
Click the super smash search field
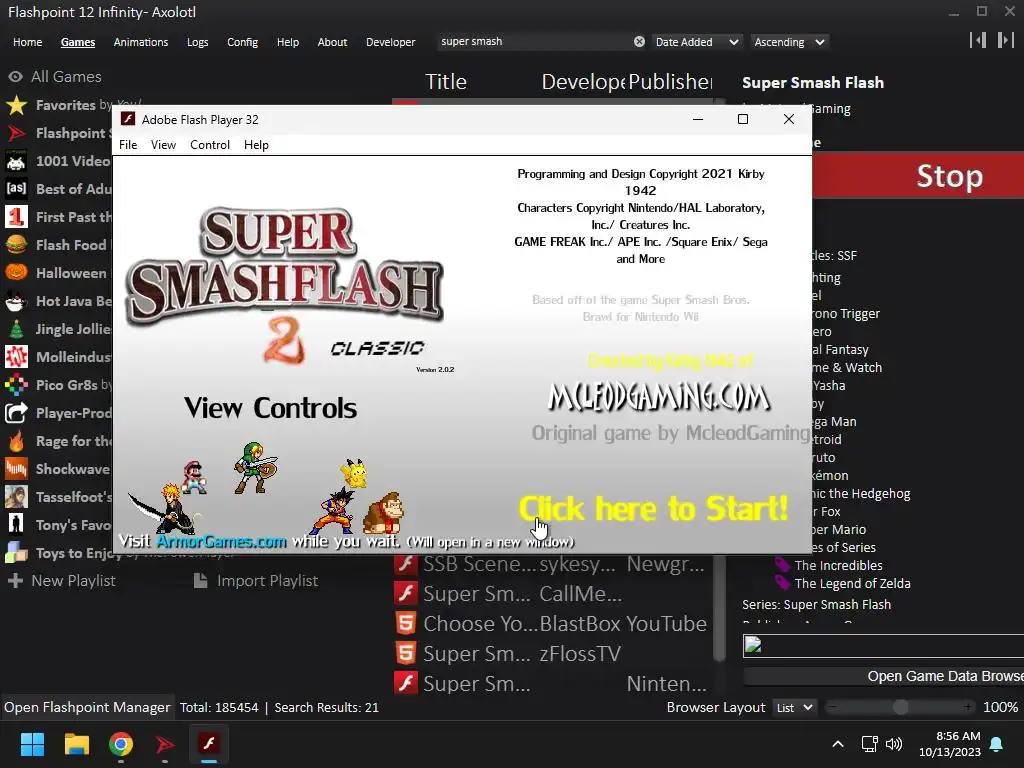point(534,42)
